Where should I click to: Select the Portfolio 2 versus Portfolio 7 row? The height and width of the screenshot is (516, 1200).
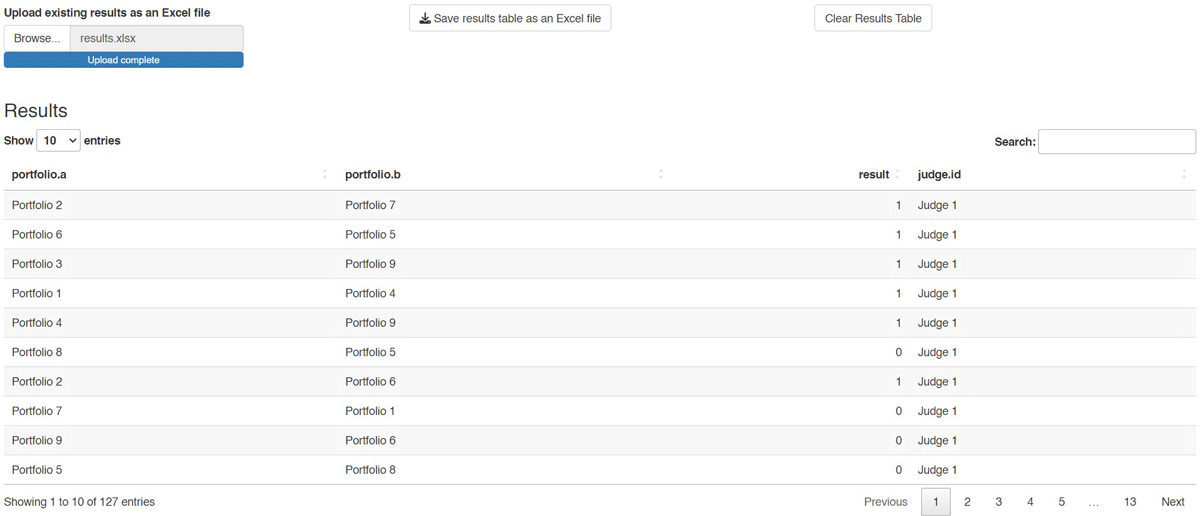click(600, 205)
